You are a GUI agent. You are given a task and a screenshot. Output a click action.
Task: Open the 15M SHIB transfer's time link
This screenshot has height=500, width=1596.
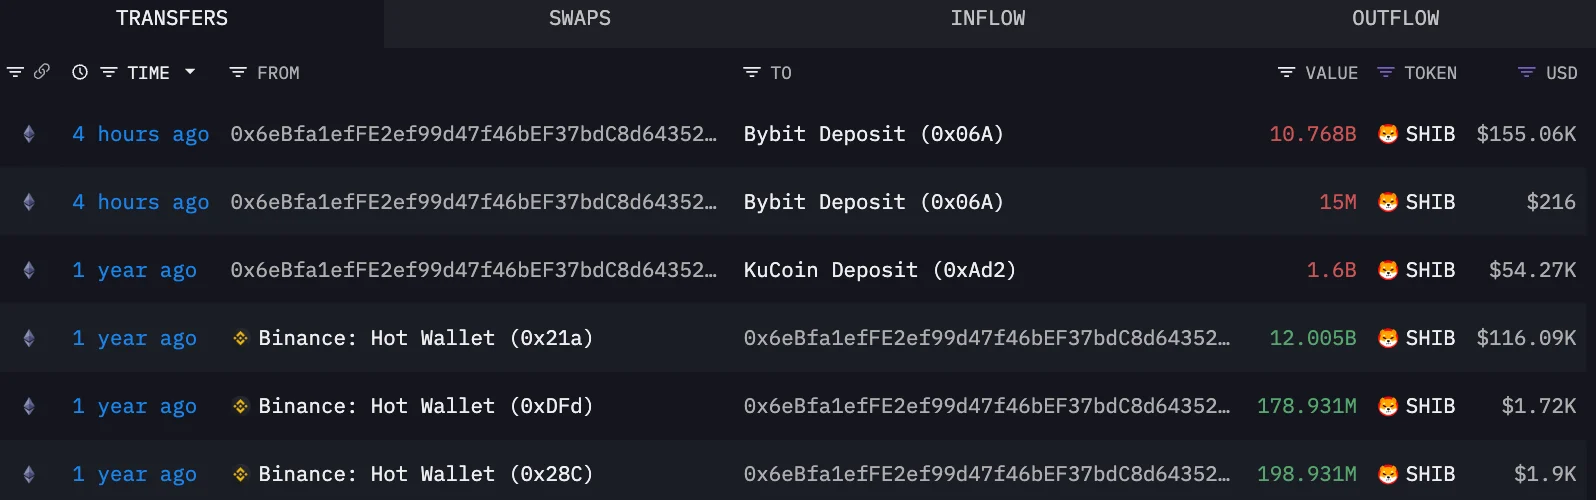pos(140,202)
